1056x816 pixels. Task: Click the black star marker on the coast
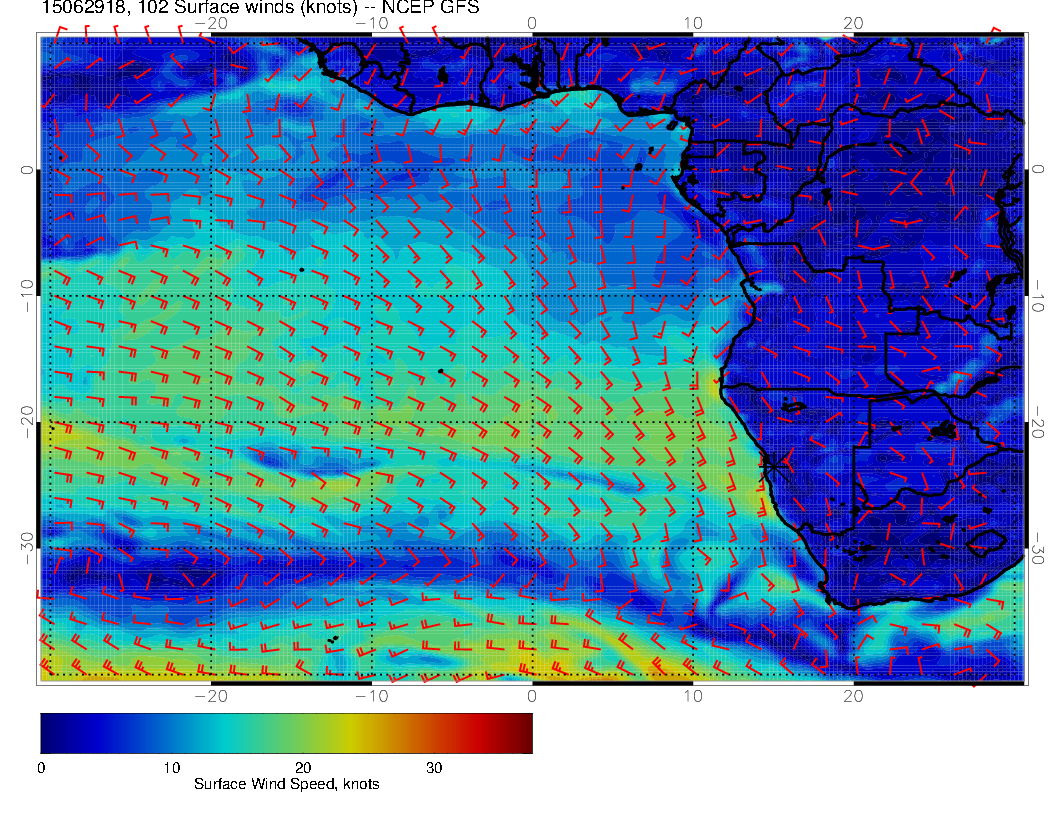pyautogui.click(x=772, y=464)
